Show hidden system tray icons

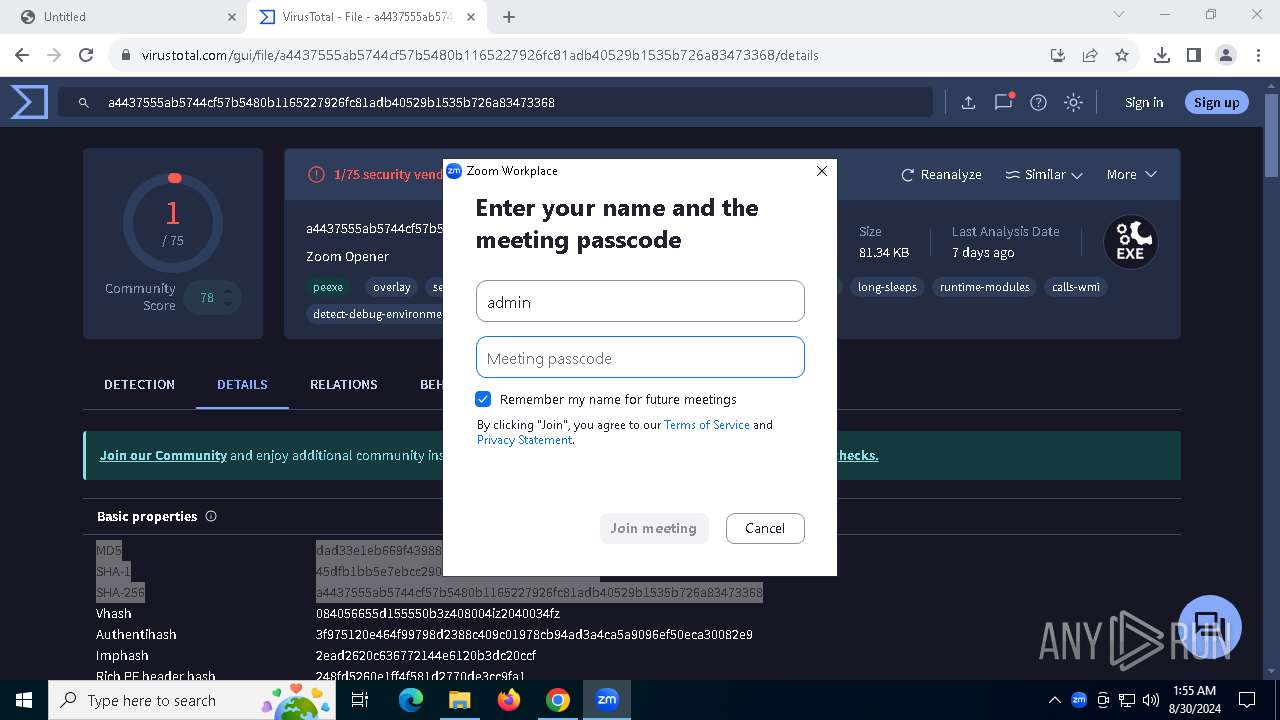1055,700
